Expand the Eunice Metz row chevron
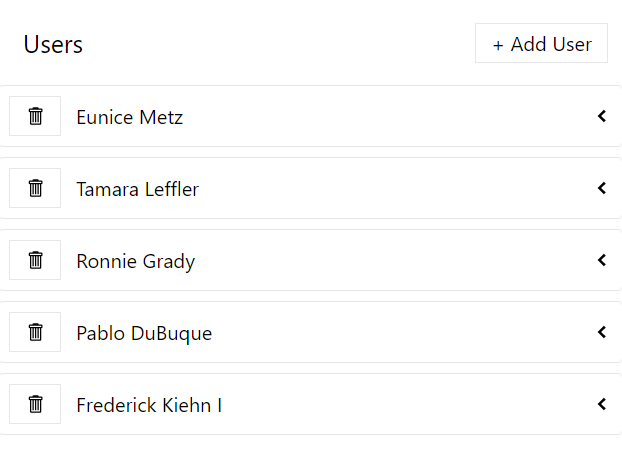Viewport: 622px width, 458px height. [x=602, y=116]
